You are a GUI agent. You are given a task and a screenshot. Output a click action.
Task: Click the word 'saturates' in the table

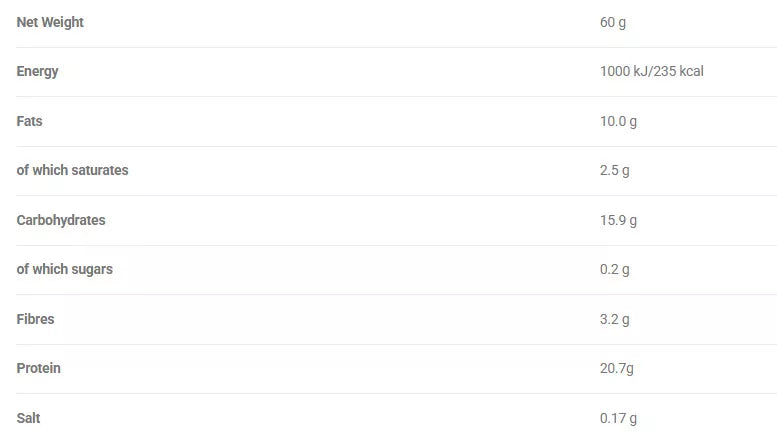[x=98, y=170]
